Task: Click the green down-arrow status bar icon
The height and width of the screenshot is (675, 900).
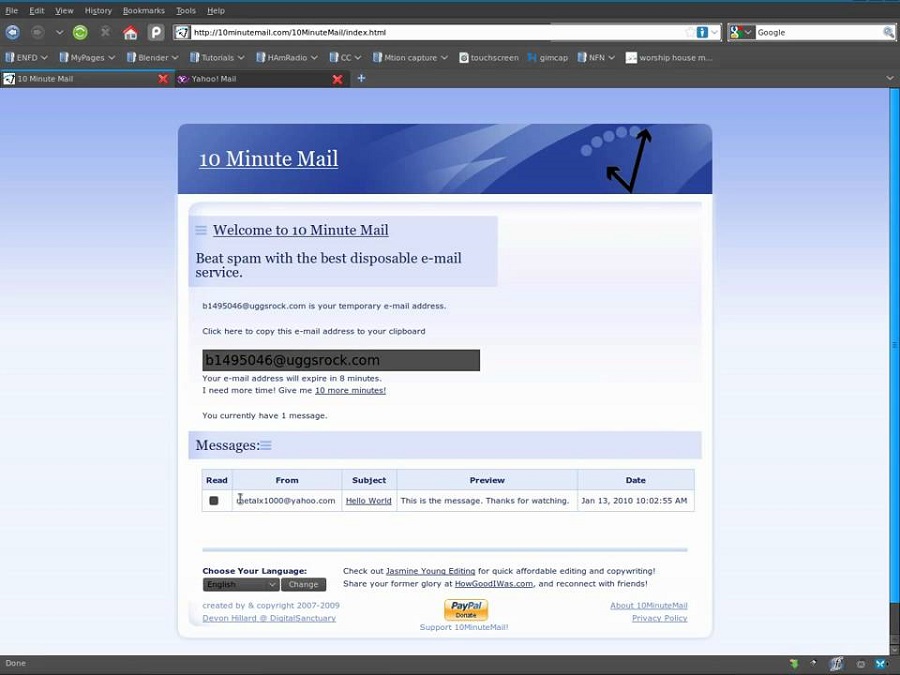Action: [x=794, y=663]
